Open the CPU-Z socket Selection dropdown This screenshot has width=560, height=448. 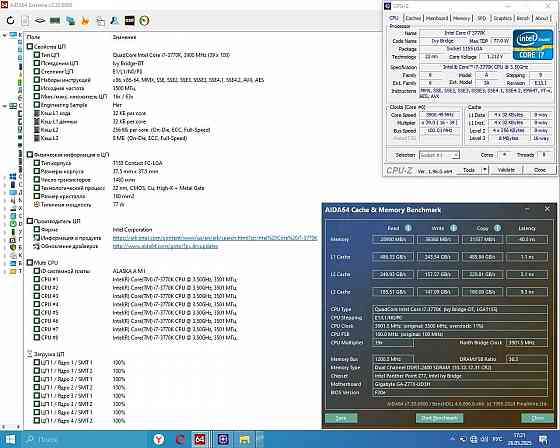439,155
